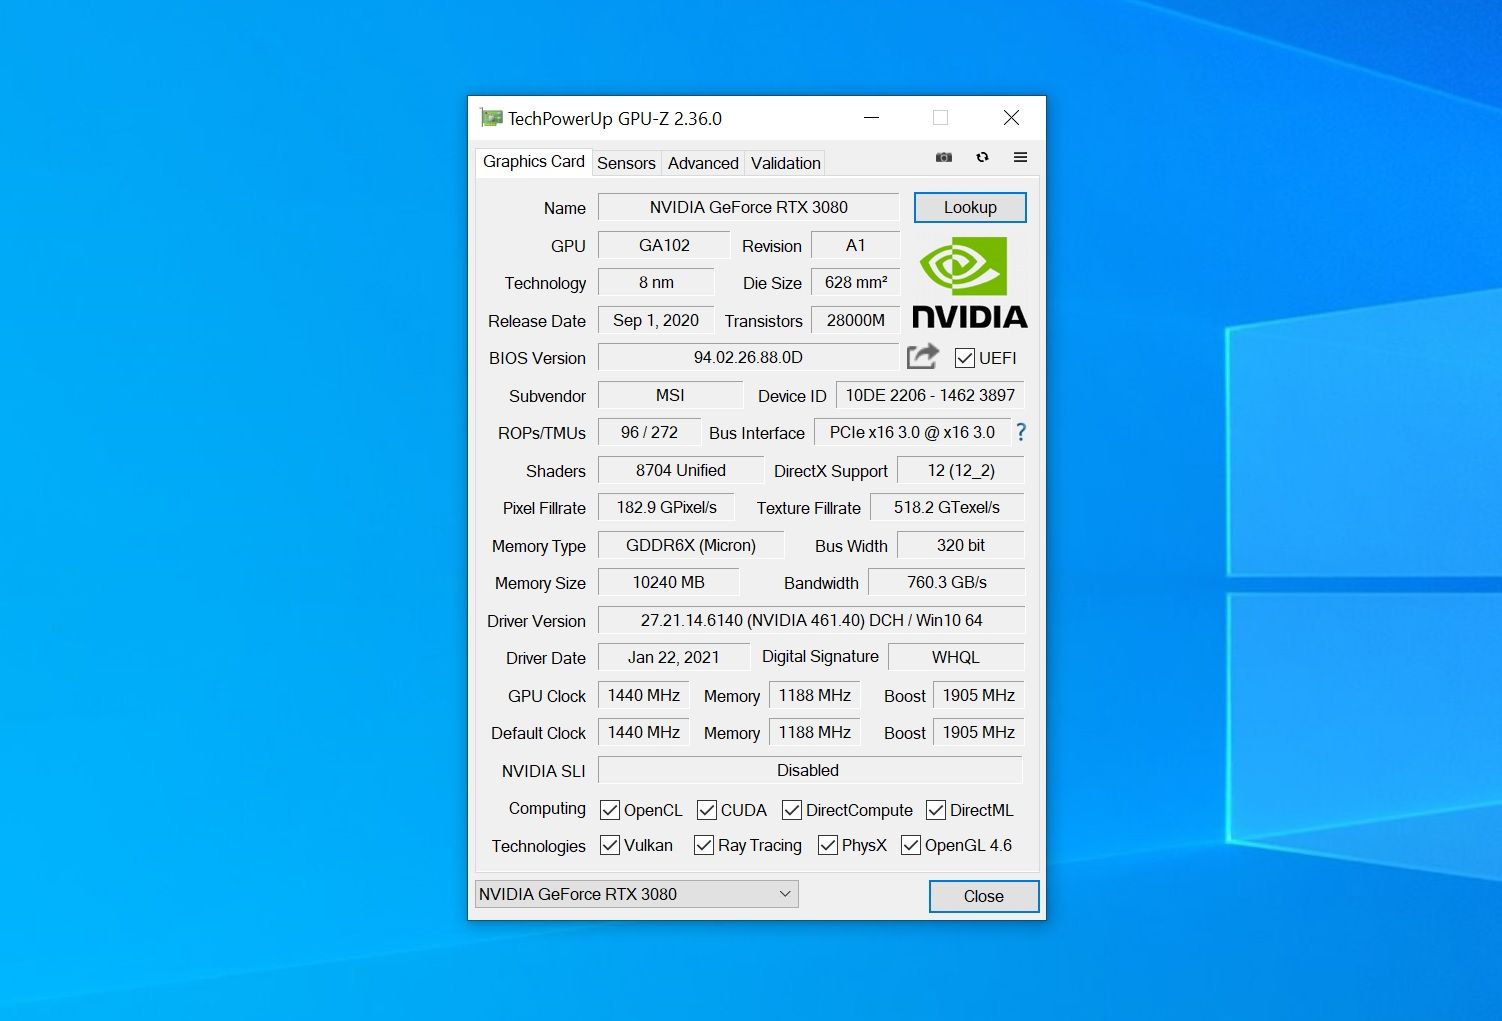Click the Driver Date value Jan 22, 2021

pos(673,657)
